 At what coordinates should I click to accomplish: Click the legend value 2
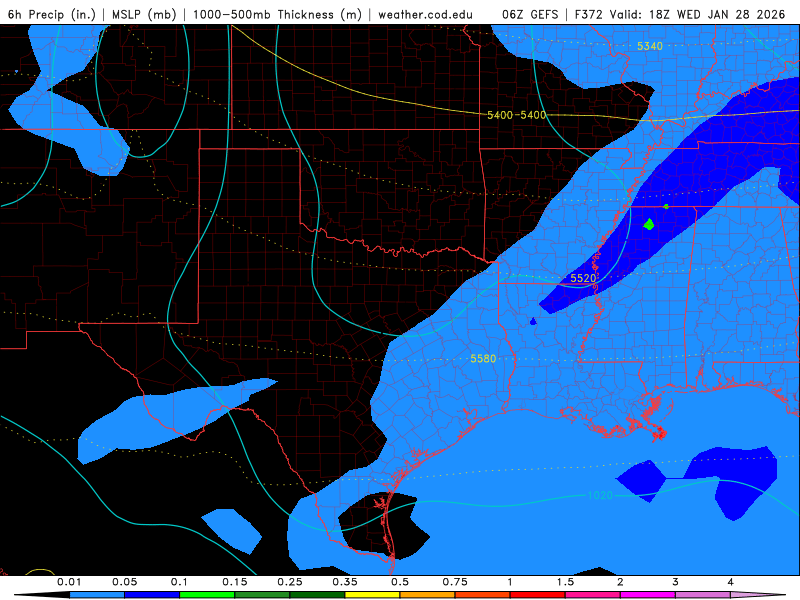click(620, 582)
